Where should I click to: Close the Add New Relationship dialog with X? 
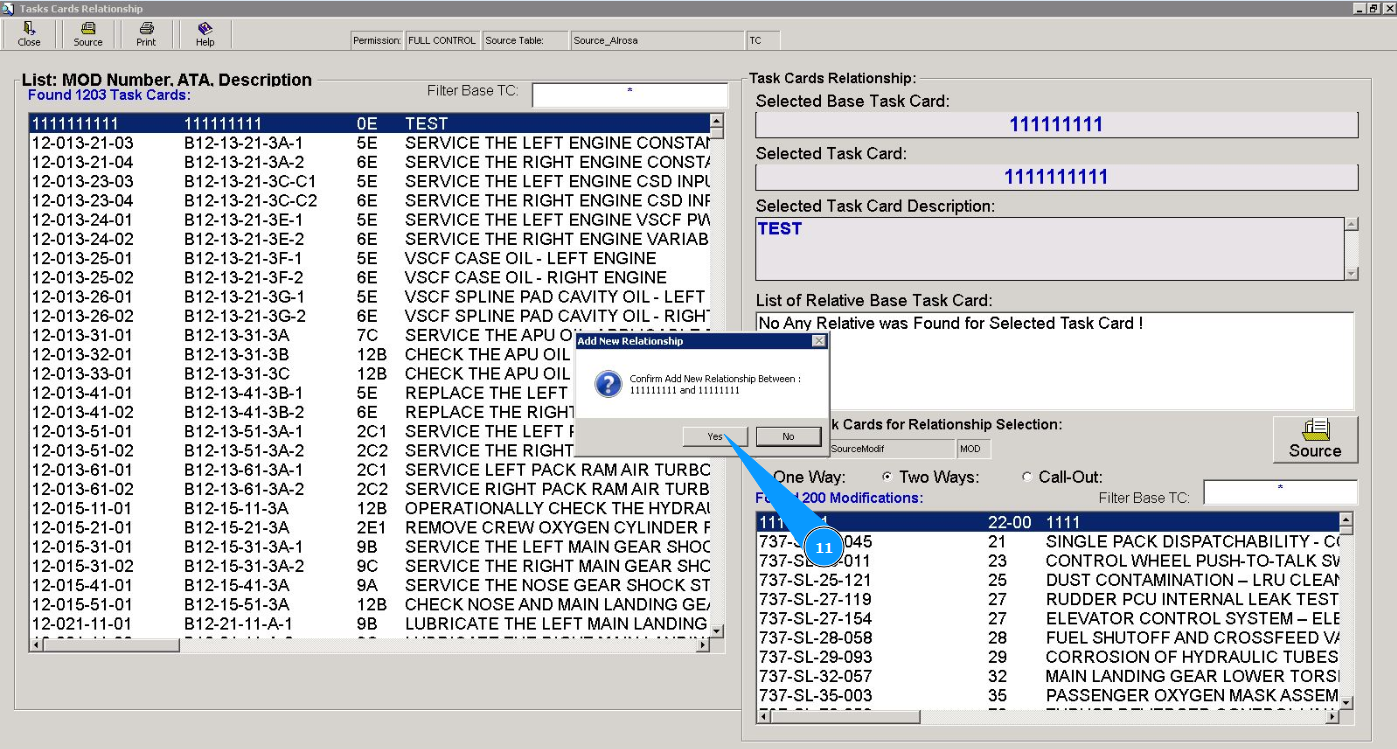819,341
